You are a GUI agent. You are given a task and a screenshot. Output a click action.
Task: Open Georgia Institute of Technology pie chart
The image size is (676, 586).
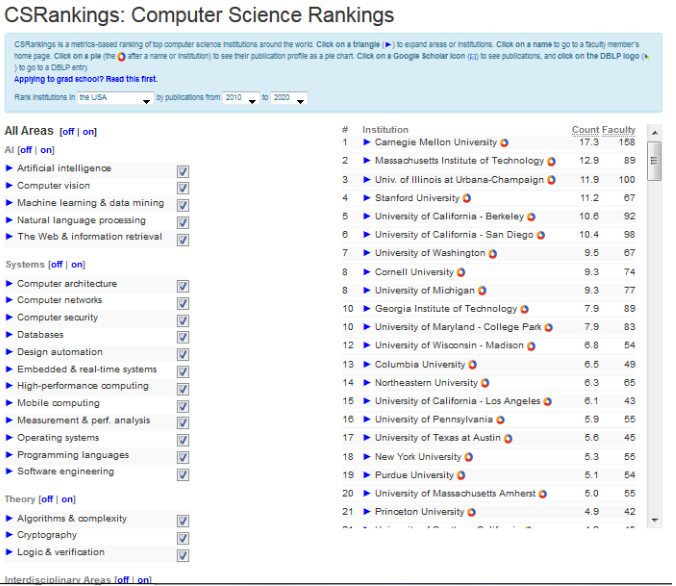pyautogui.click(x=525, y=309)
